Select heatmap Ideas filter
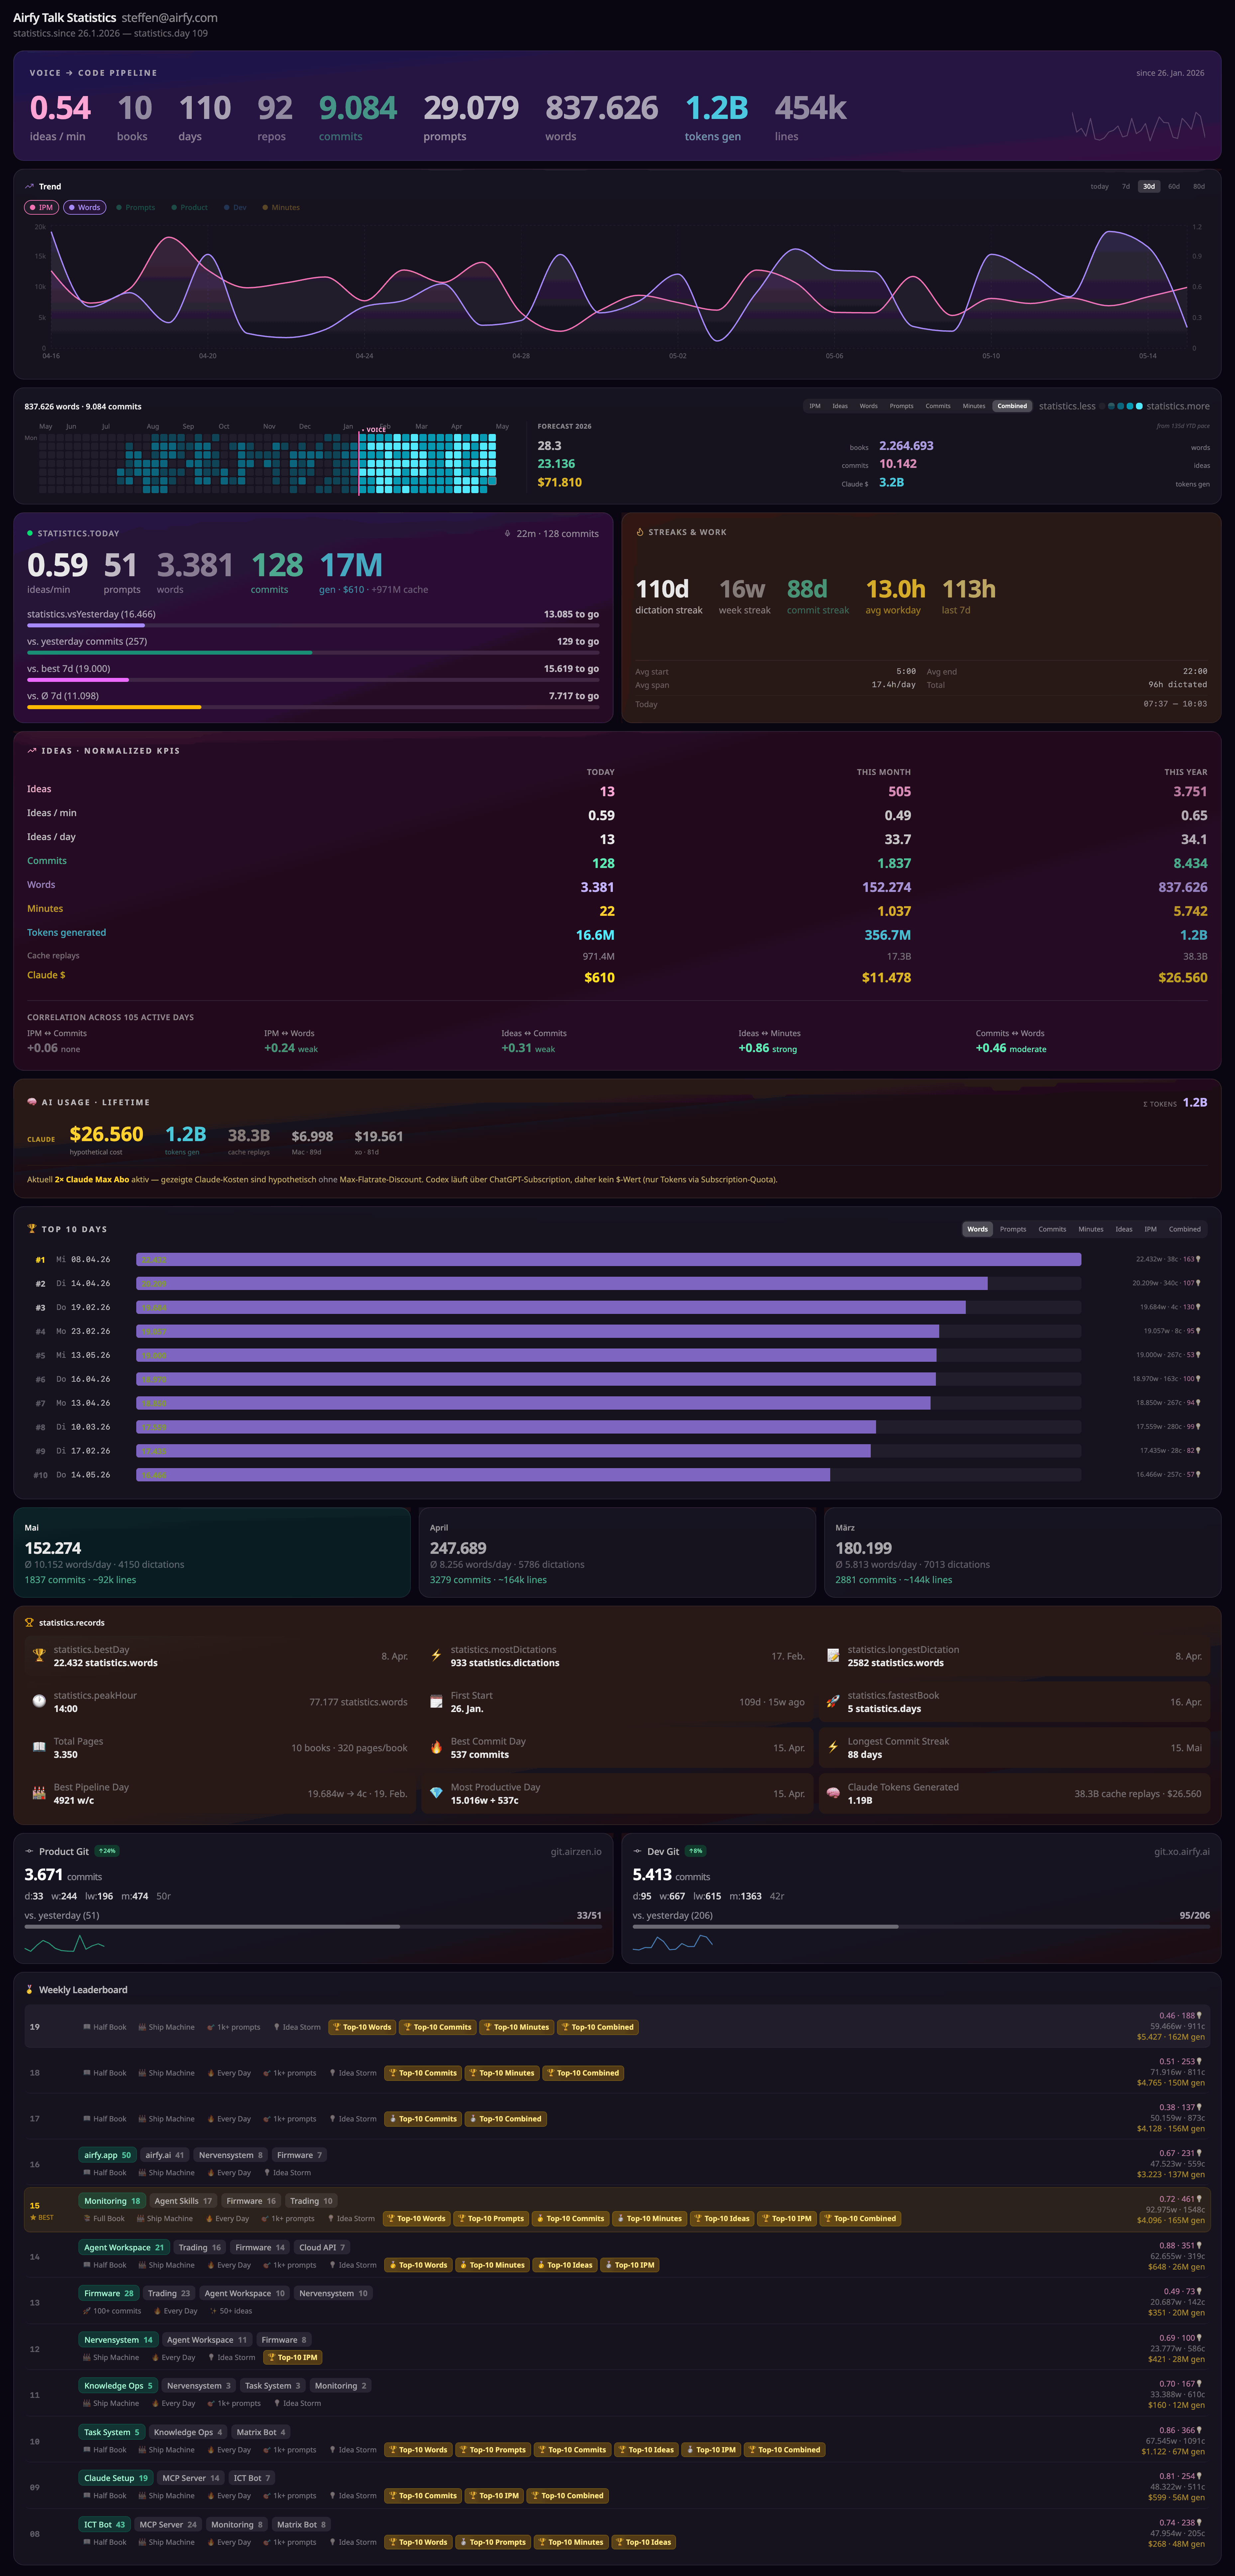The height and width of the screenshot is (2576, 1235). click(840, 406)
